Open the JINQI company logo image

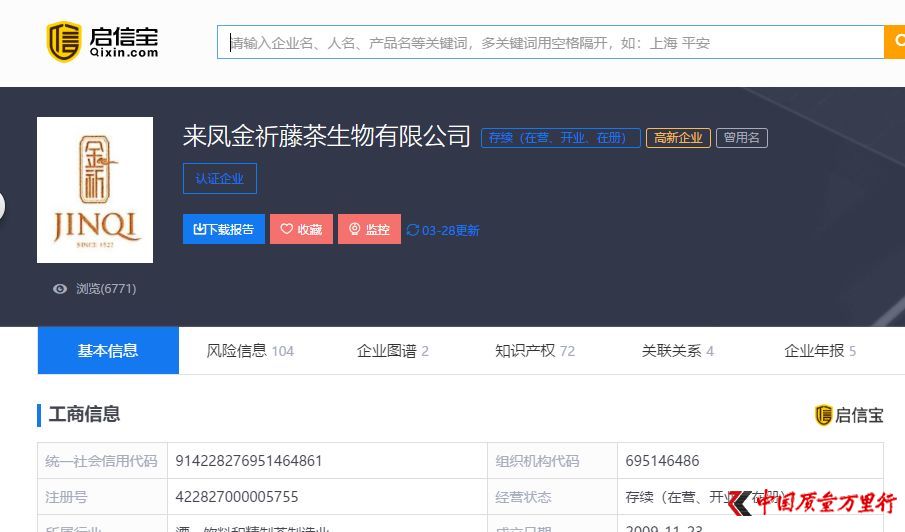coord(95,190)
